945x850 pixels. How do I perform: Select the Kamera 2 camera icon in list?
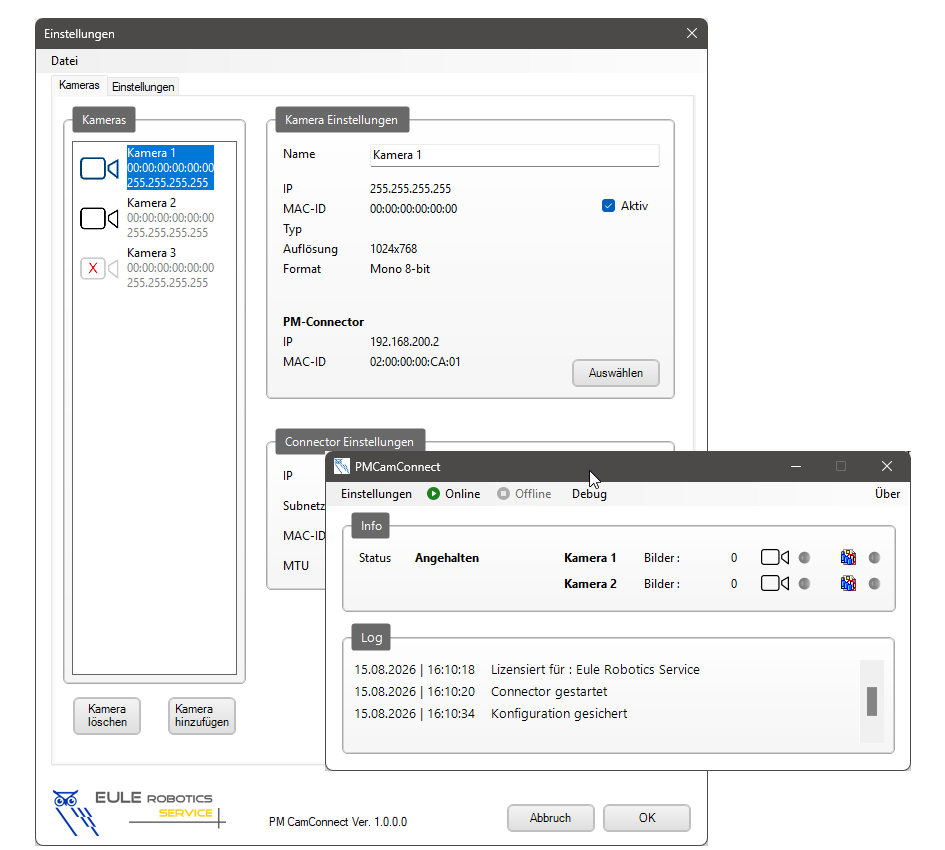[x=99, y=218]
